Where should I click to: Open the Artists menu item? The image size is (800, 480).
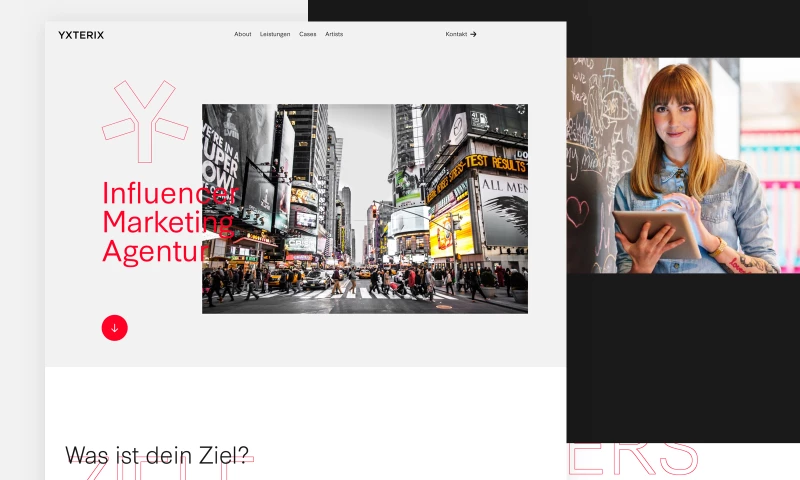pyautogui.click(x=334, y=34)
